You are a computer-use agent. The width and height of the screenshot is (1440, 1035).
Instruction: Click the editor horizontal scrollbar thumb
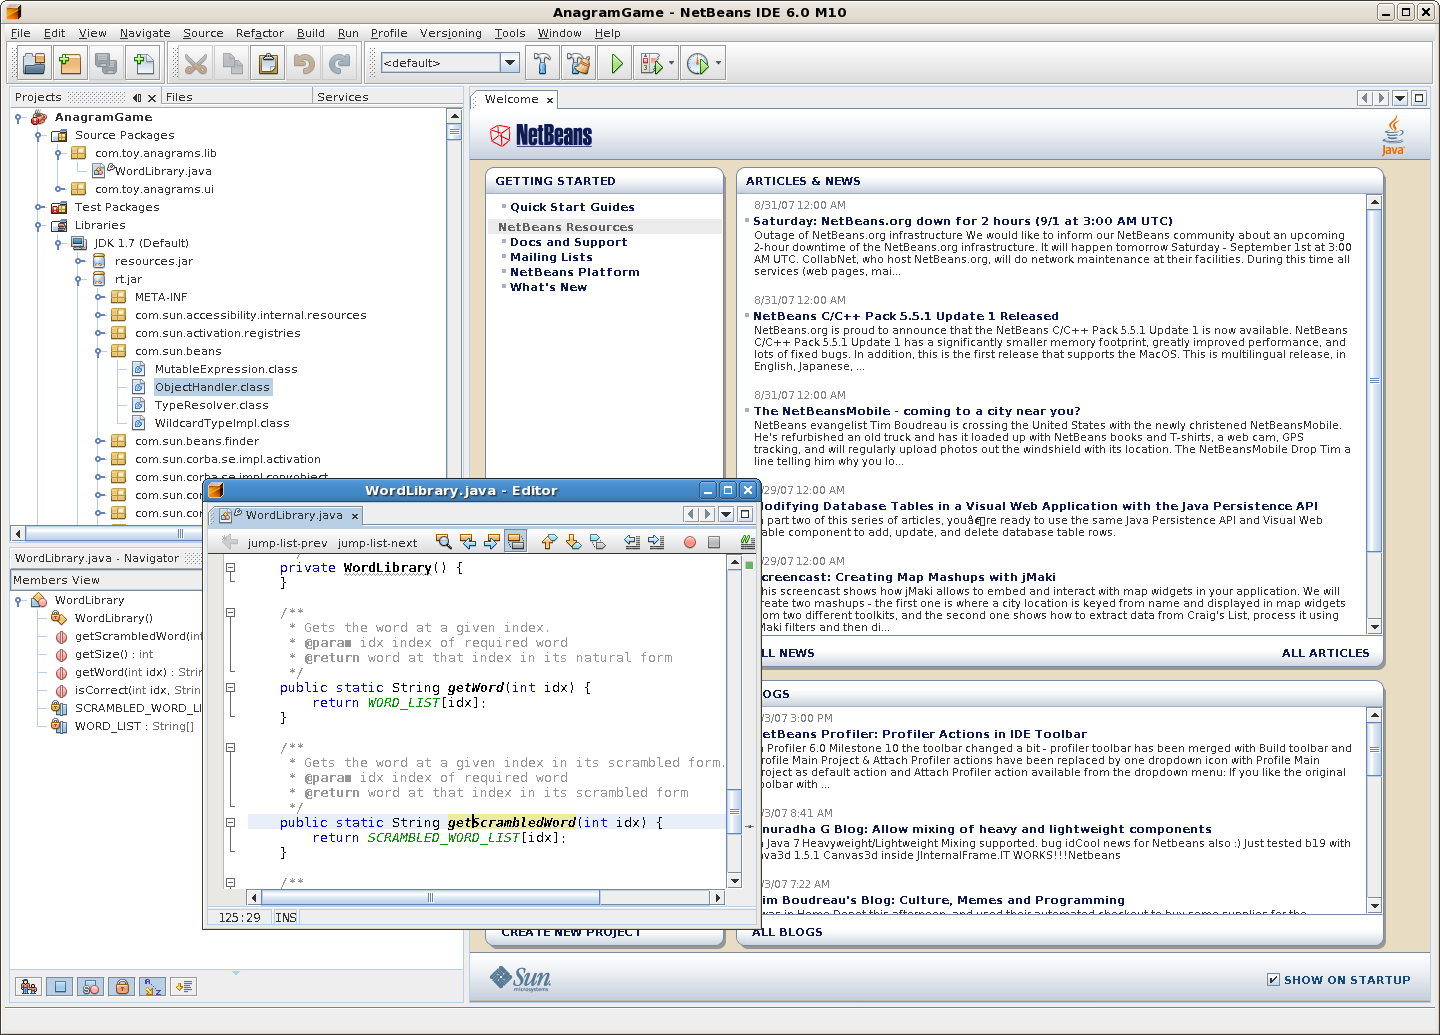(x=431, y=897)
